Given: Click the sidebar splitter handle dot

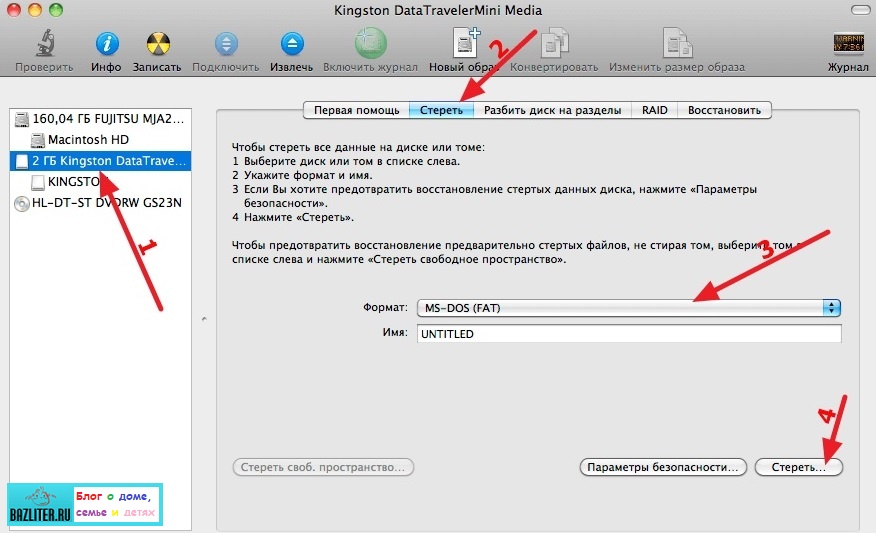Looking at the screenshot, I should (204, 319).
